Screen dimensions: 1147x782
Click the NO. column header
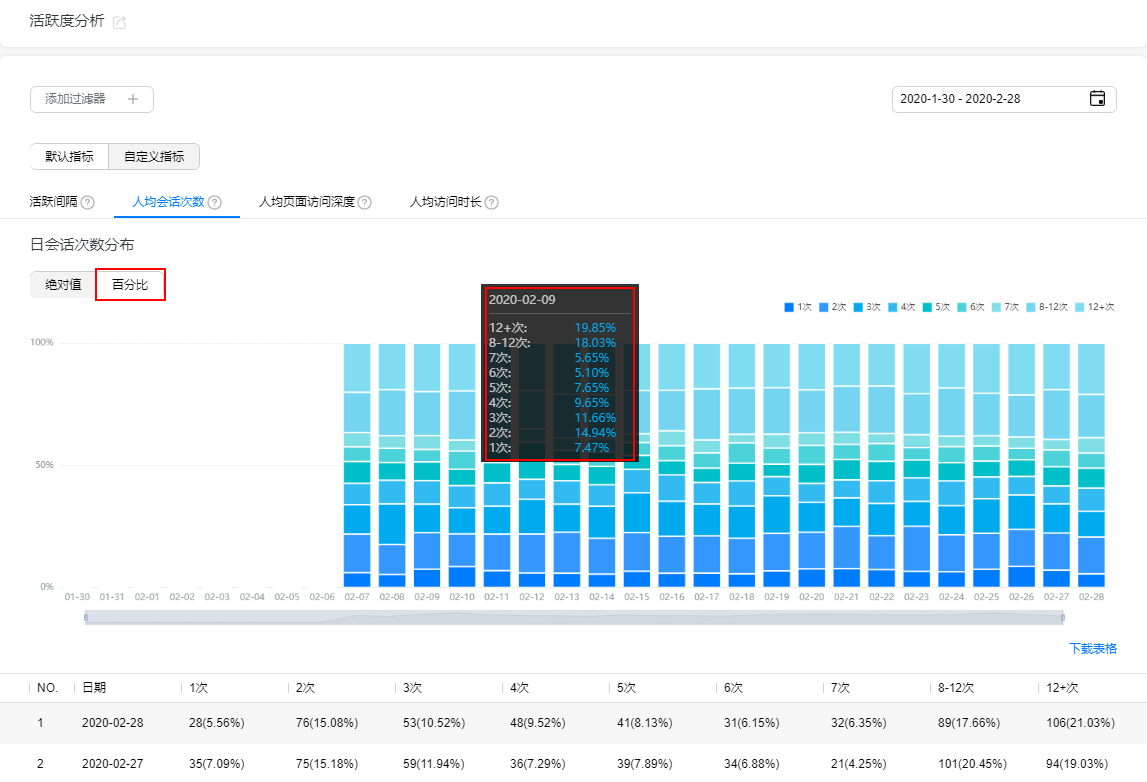click(48, 688)
